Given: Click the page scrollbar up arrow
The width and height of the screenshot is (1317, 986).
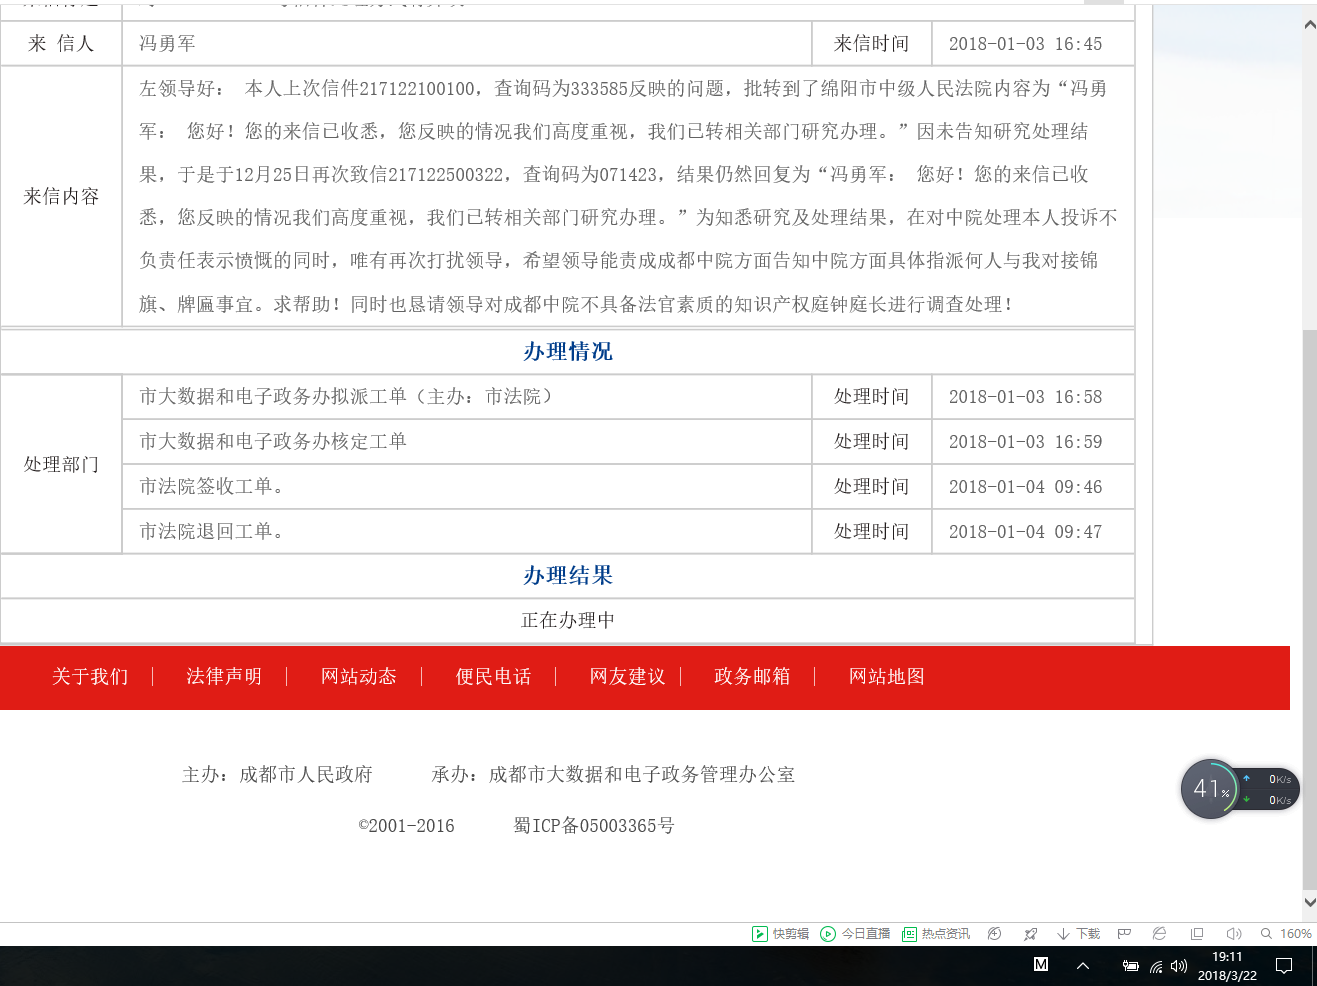Looking at the screenshot, I should tap(1309, 24).
